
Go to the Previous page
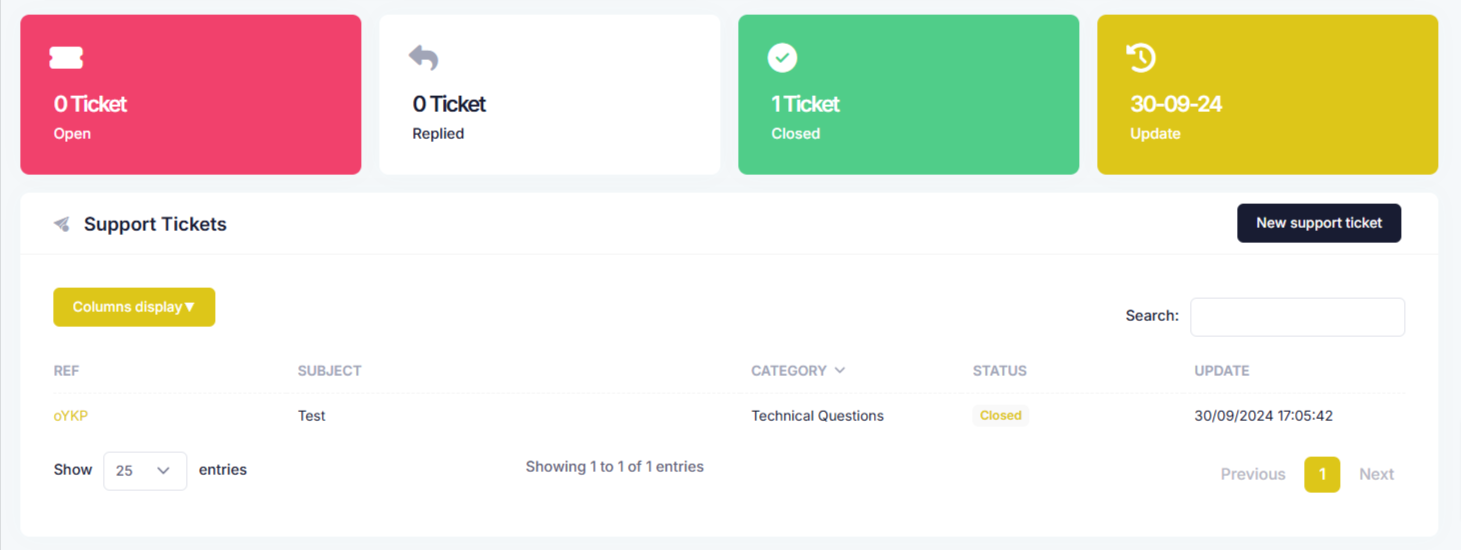tap(1253, 474)
